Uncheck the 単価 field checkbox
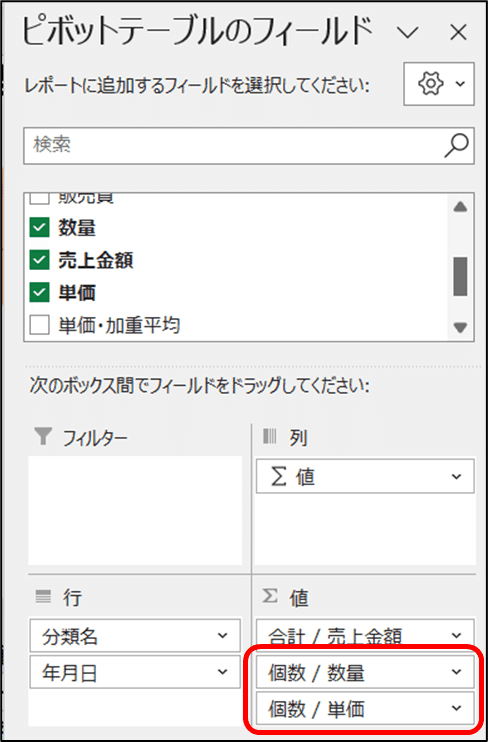Screen dimensions: 488x742 coord(39,293)
